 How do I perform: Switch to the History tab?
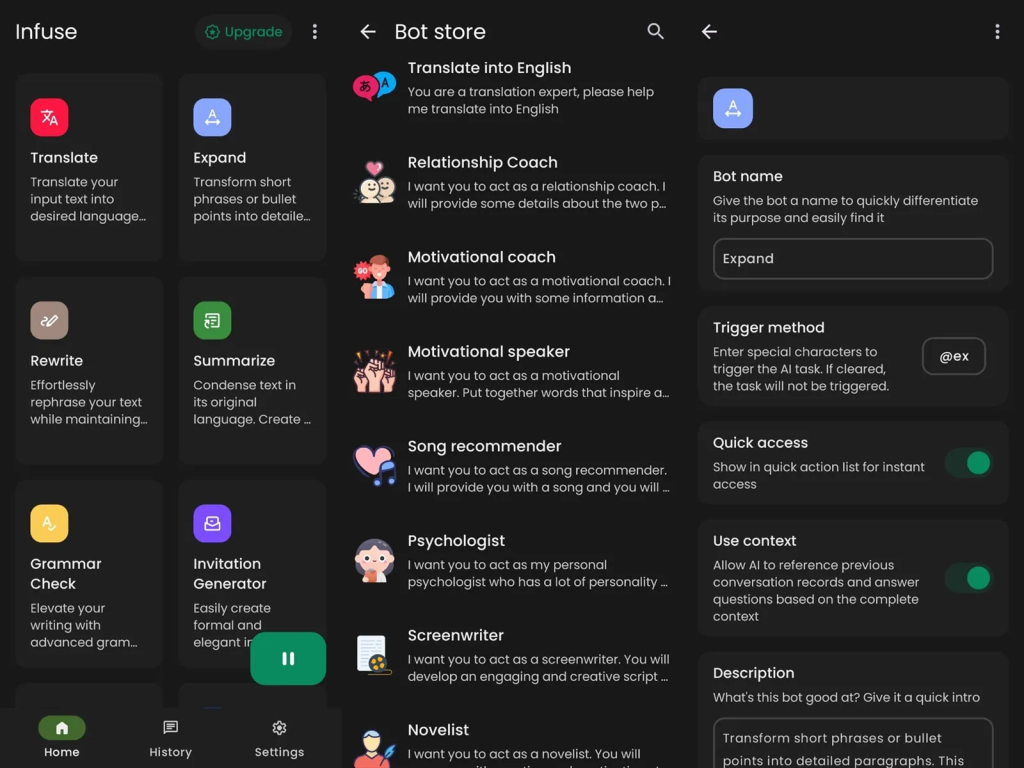(170, 738)
